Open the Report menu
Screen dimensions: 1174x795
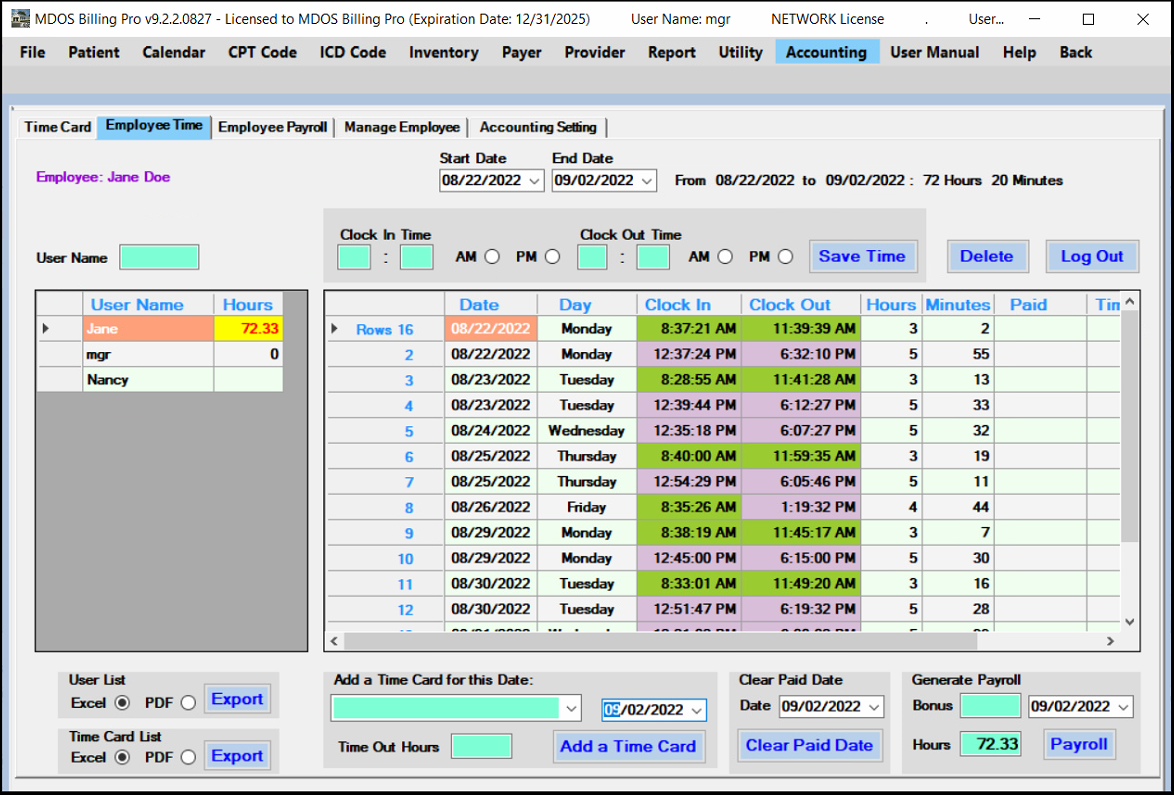[x=671, y=52]
